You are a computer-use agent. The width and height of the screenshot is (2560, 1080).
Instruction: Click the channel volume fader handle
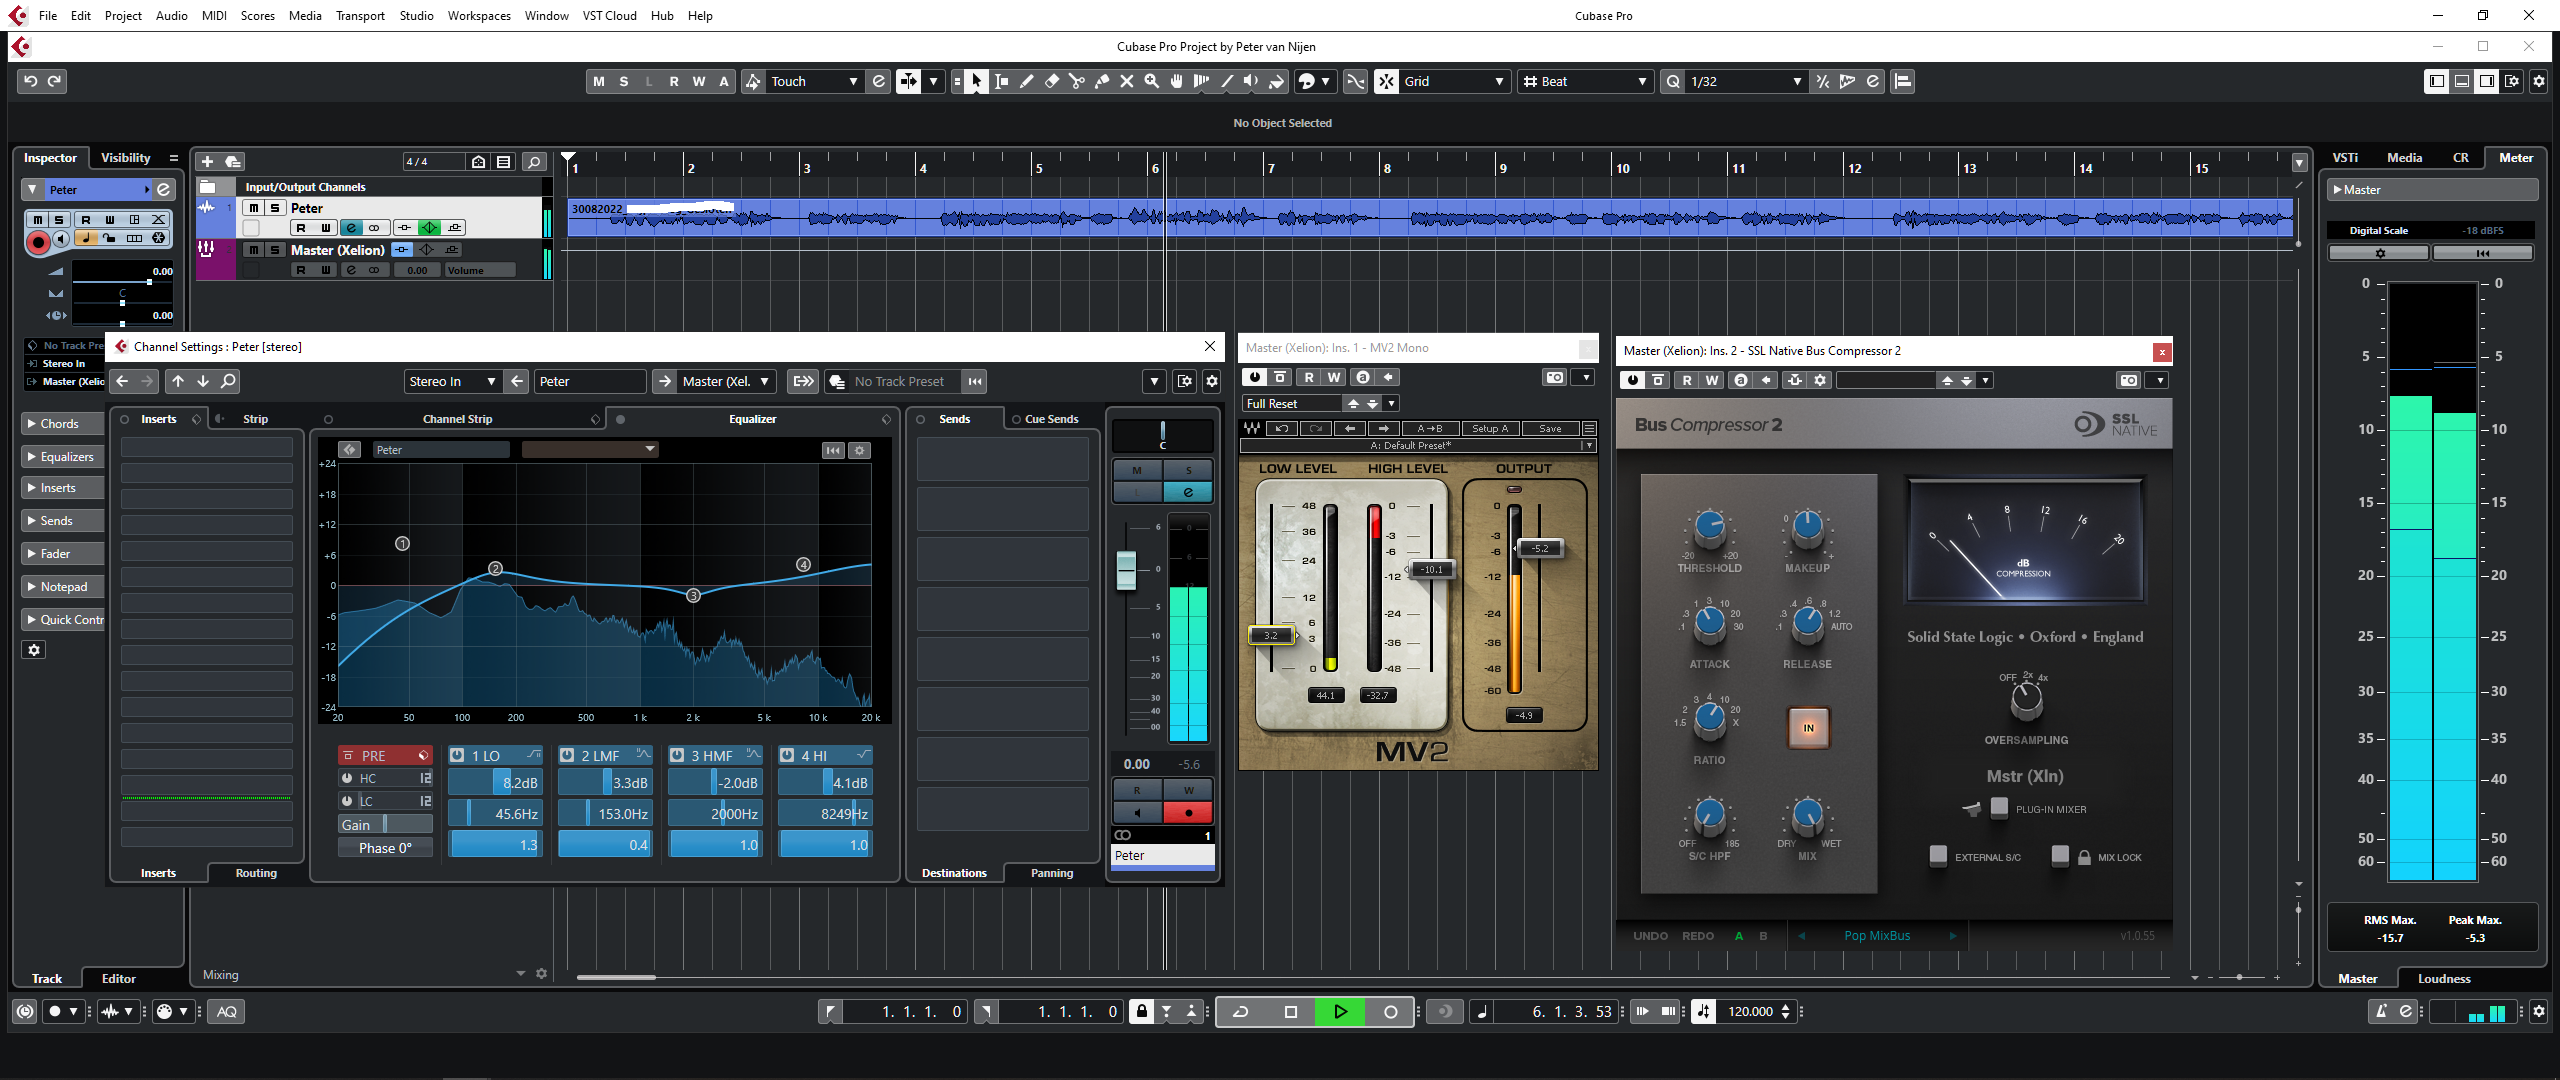[1126, 569]
